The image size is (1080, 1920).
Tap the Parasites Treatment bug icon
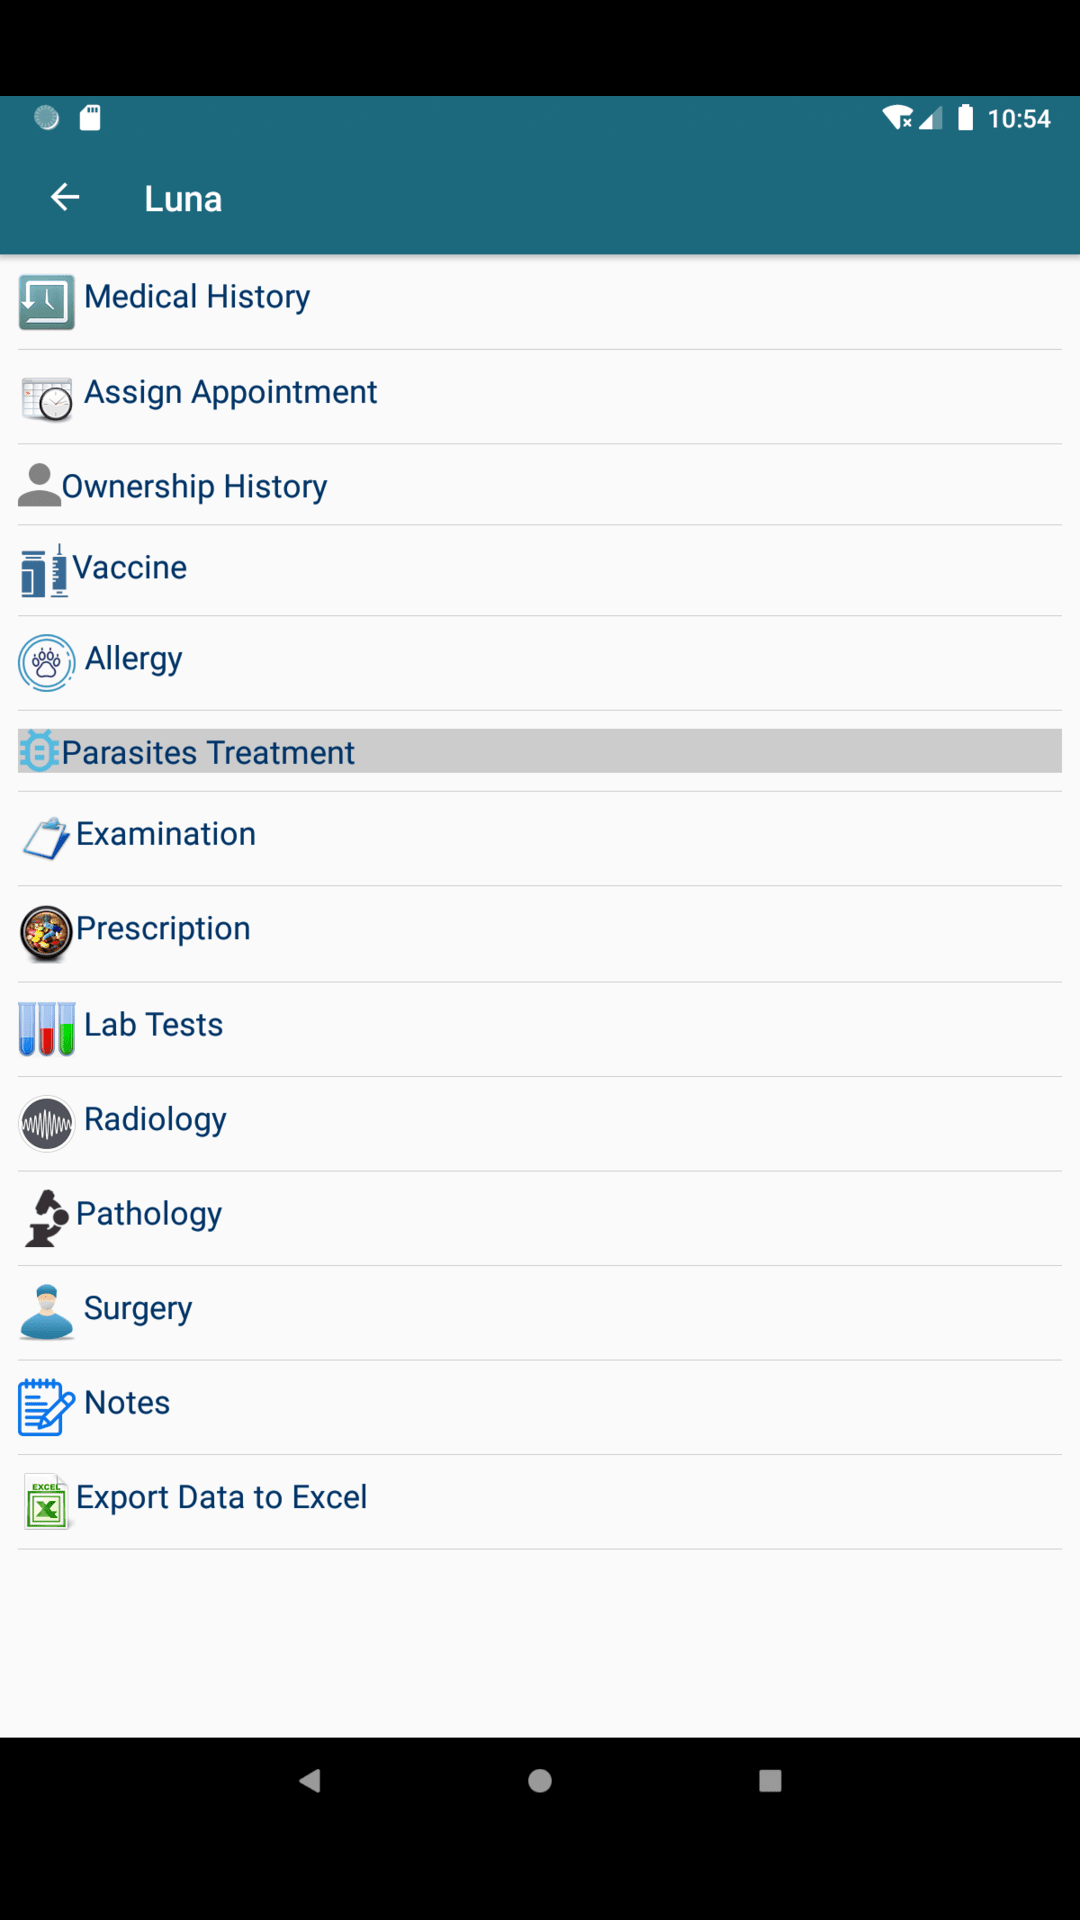click(x=39, y=751)
